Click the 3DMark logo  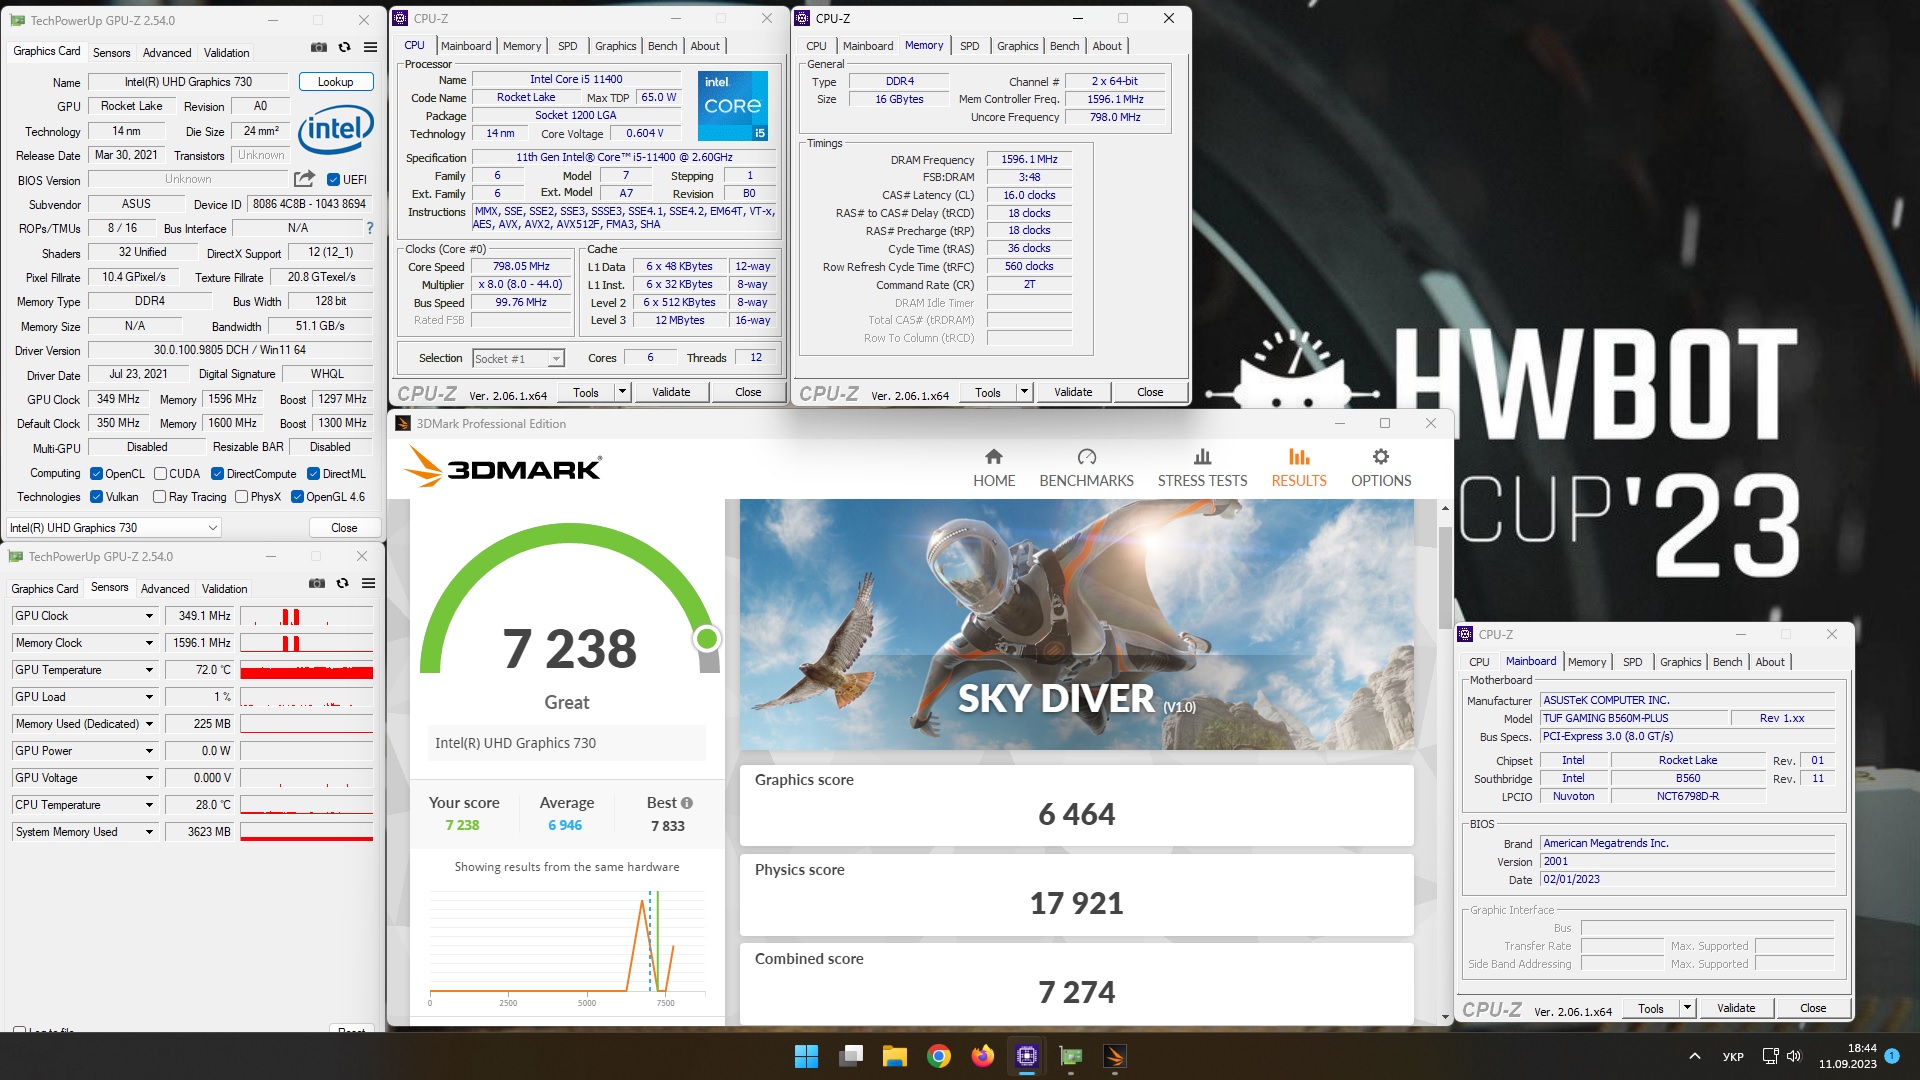[x=503, y=467]
